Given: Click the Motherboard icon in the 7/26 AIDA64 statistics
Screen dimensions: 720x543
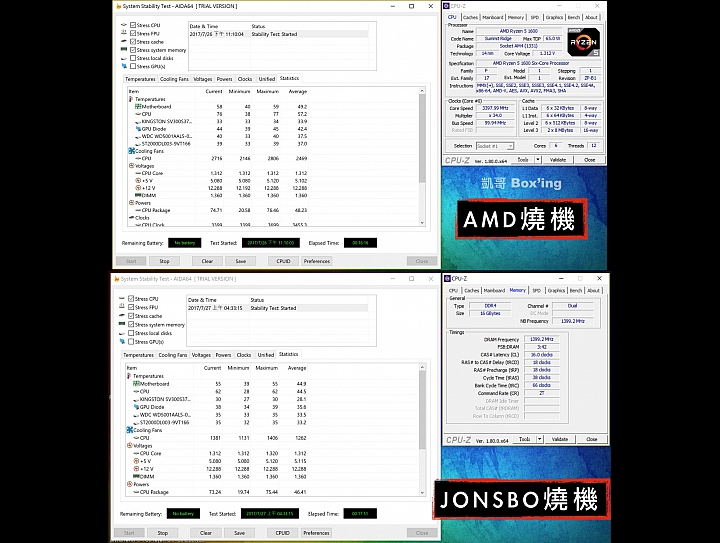Looking at the screenshot, I should click(138, 106).
